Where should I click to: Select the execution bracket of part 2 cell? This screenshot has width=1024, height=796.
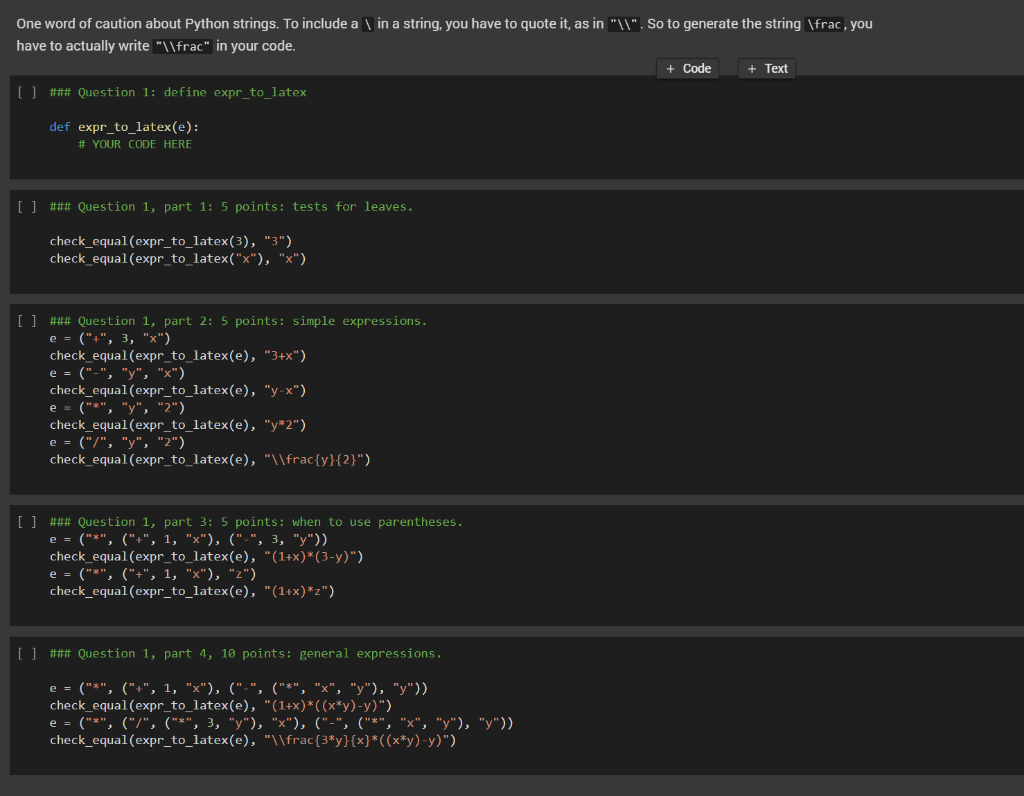pyautogui.click(x=22, y=320)
